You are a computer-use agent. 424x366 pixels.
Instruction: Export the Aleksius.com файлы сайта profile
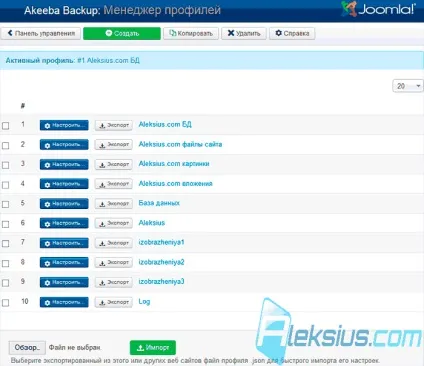point(114,145)
